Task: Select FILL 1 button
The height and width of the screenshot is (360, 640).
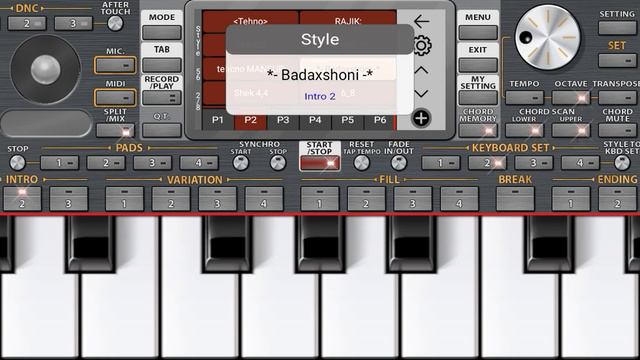Action: tap(320, 198)
